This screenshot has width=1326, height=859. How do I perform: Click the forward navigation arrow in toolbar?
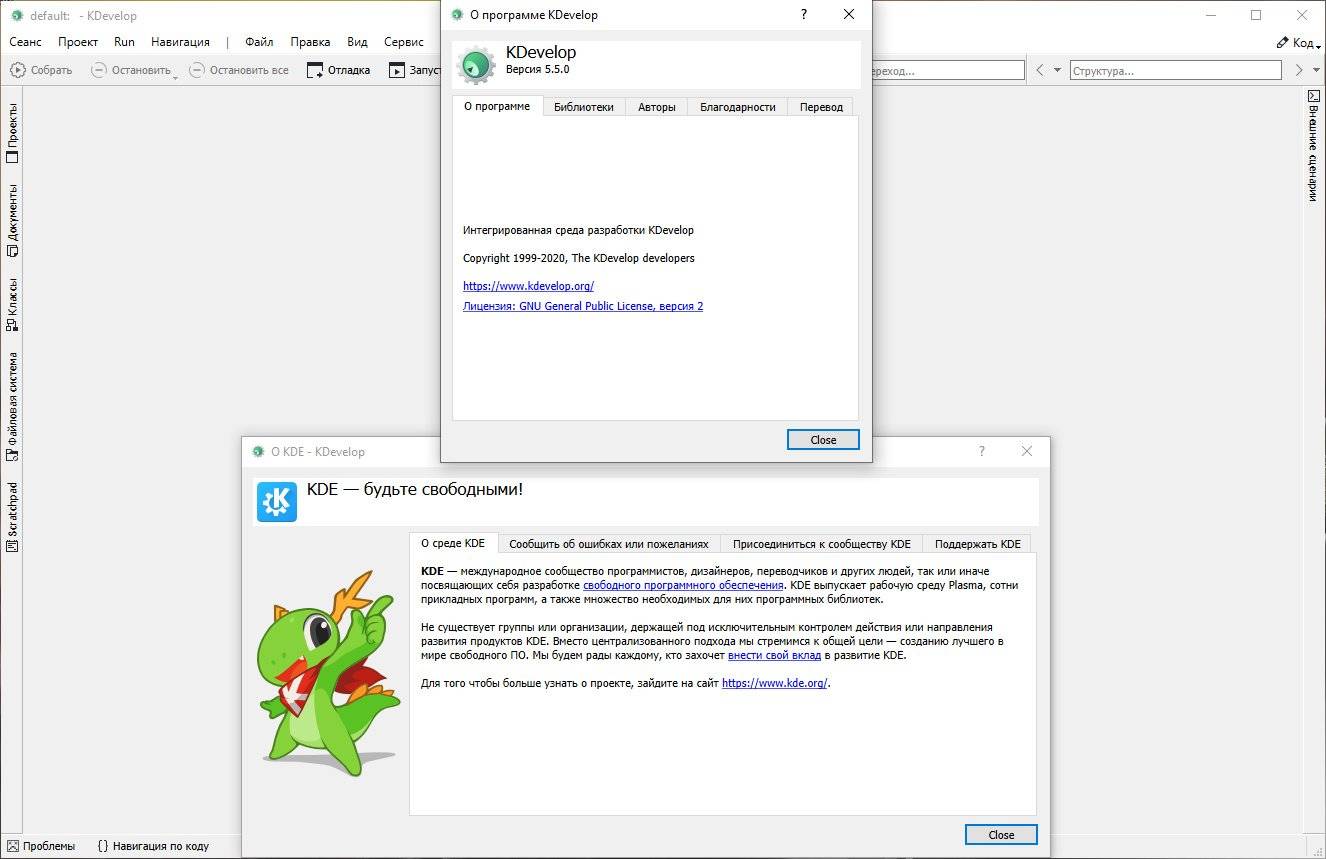1299,70
